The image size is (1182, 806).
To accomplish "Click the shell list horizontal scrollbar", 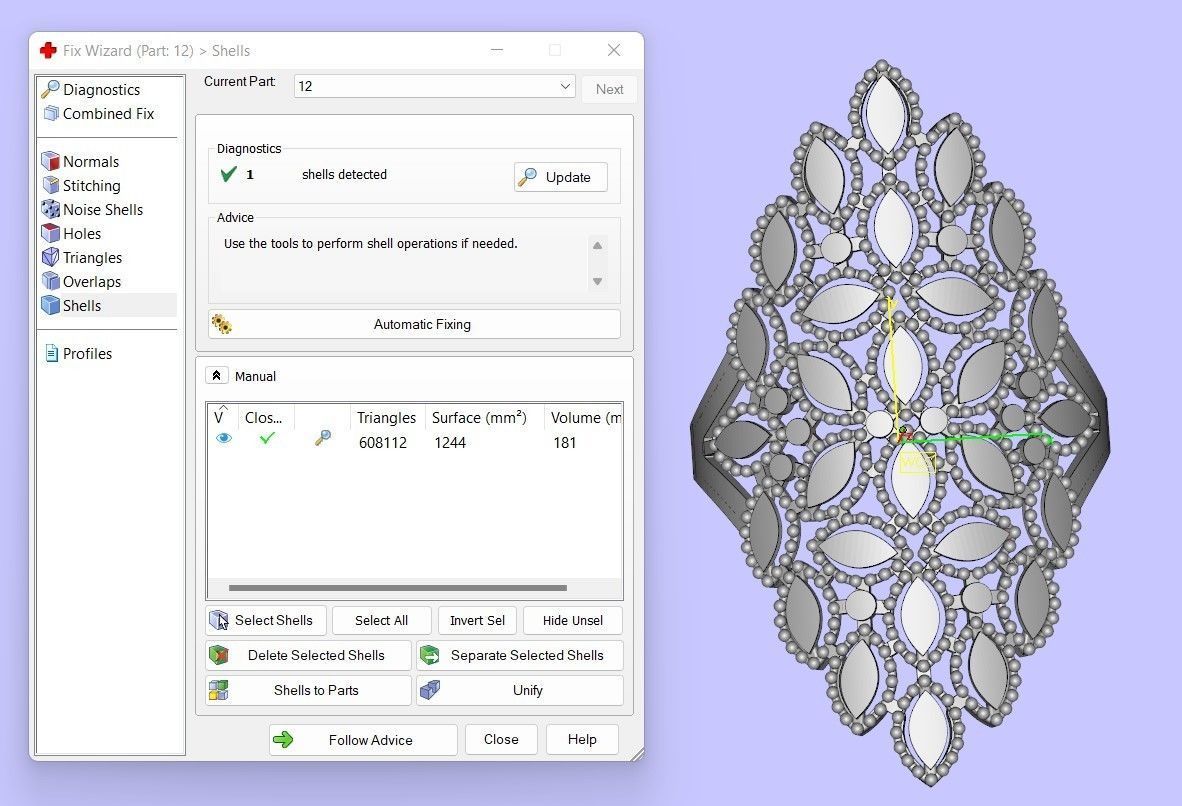I will pos(397,588).
